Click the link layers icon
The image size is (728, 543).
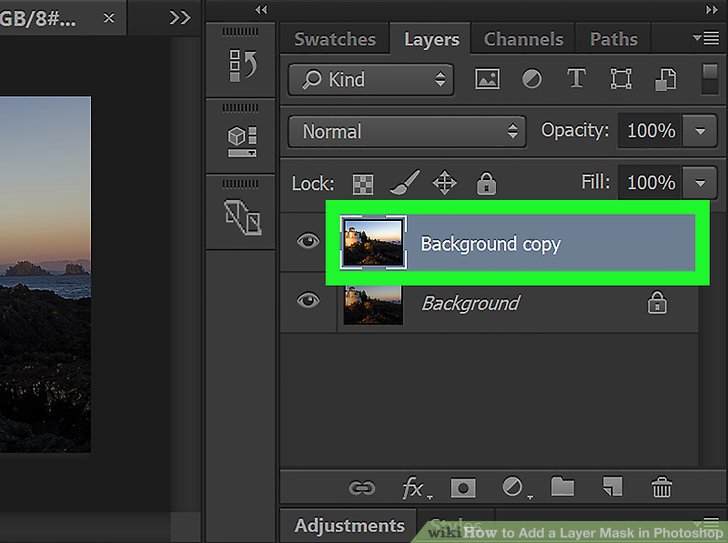coord(361,488)
